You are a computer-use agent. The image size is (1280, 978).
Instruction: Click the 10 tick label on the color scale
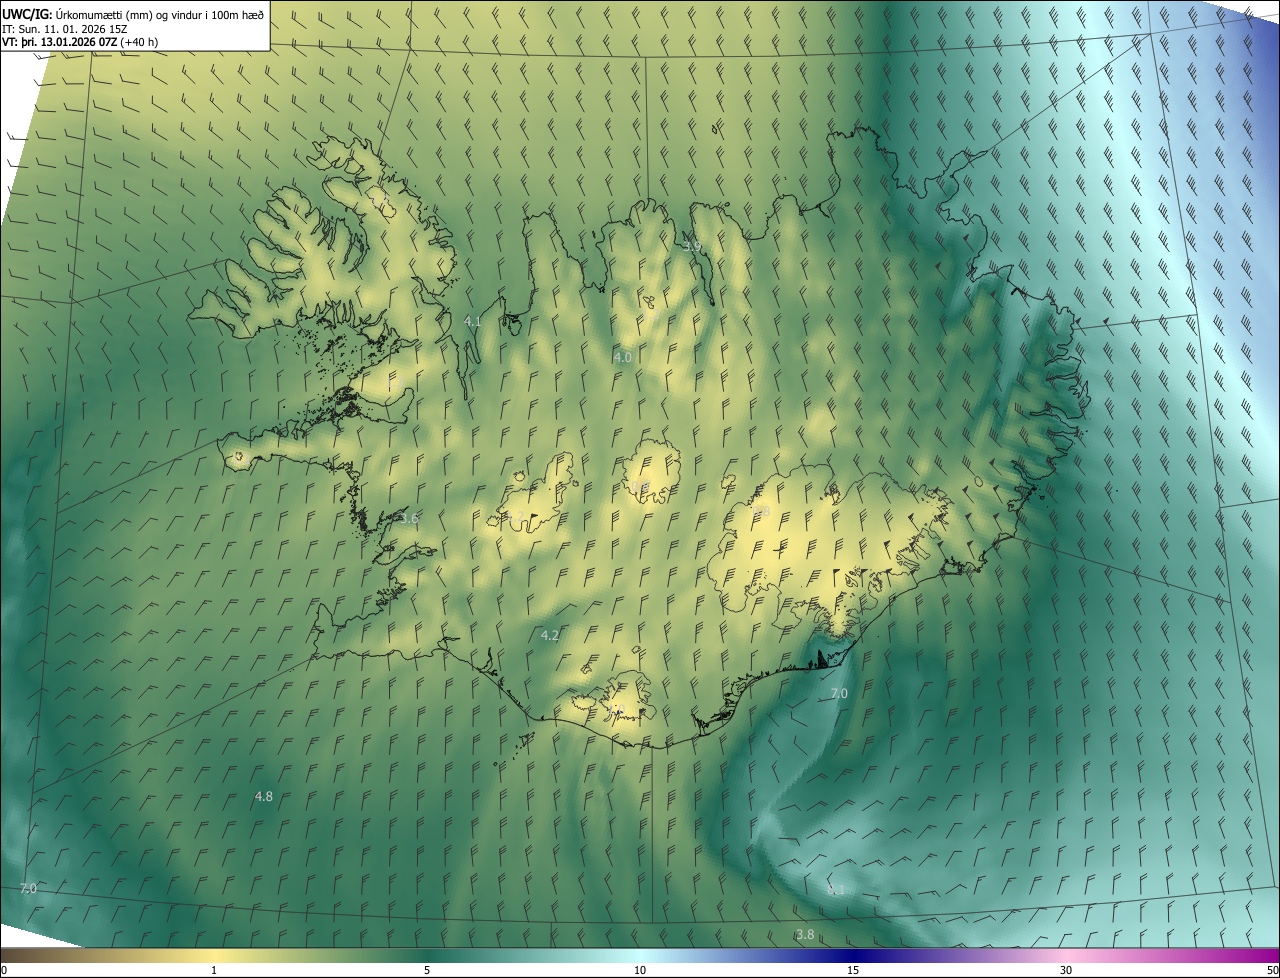pos(640,971)
